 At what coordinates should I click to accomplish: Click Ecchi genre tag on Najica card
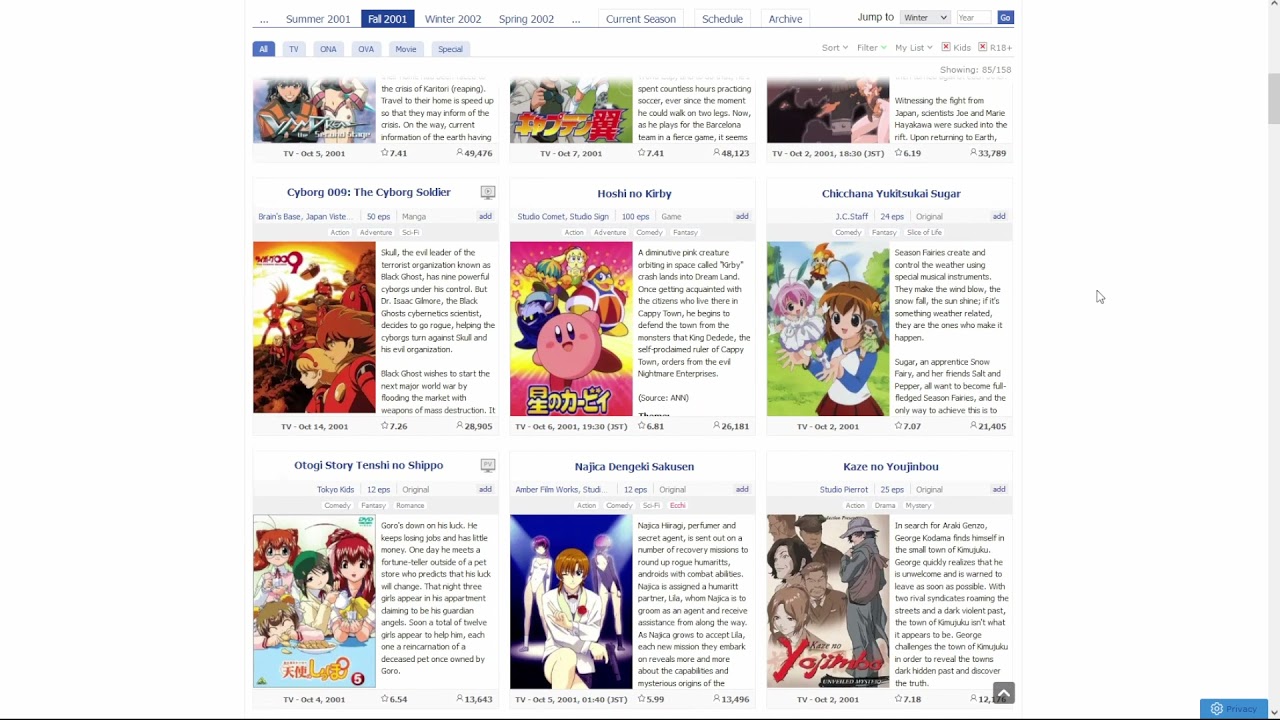[x=677, y=505]
